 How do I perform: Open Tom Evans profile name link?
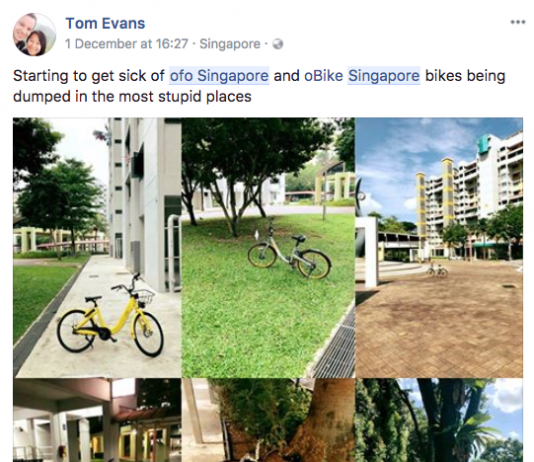click(105, 23)
